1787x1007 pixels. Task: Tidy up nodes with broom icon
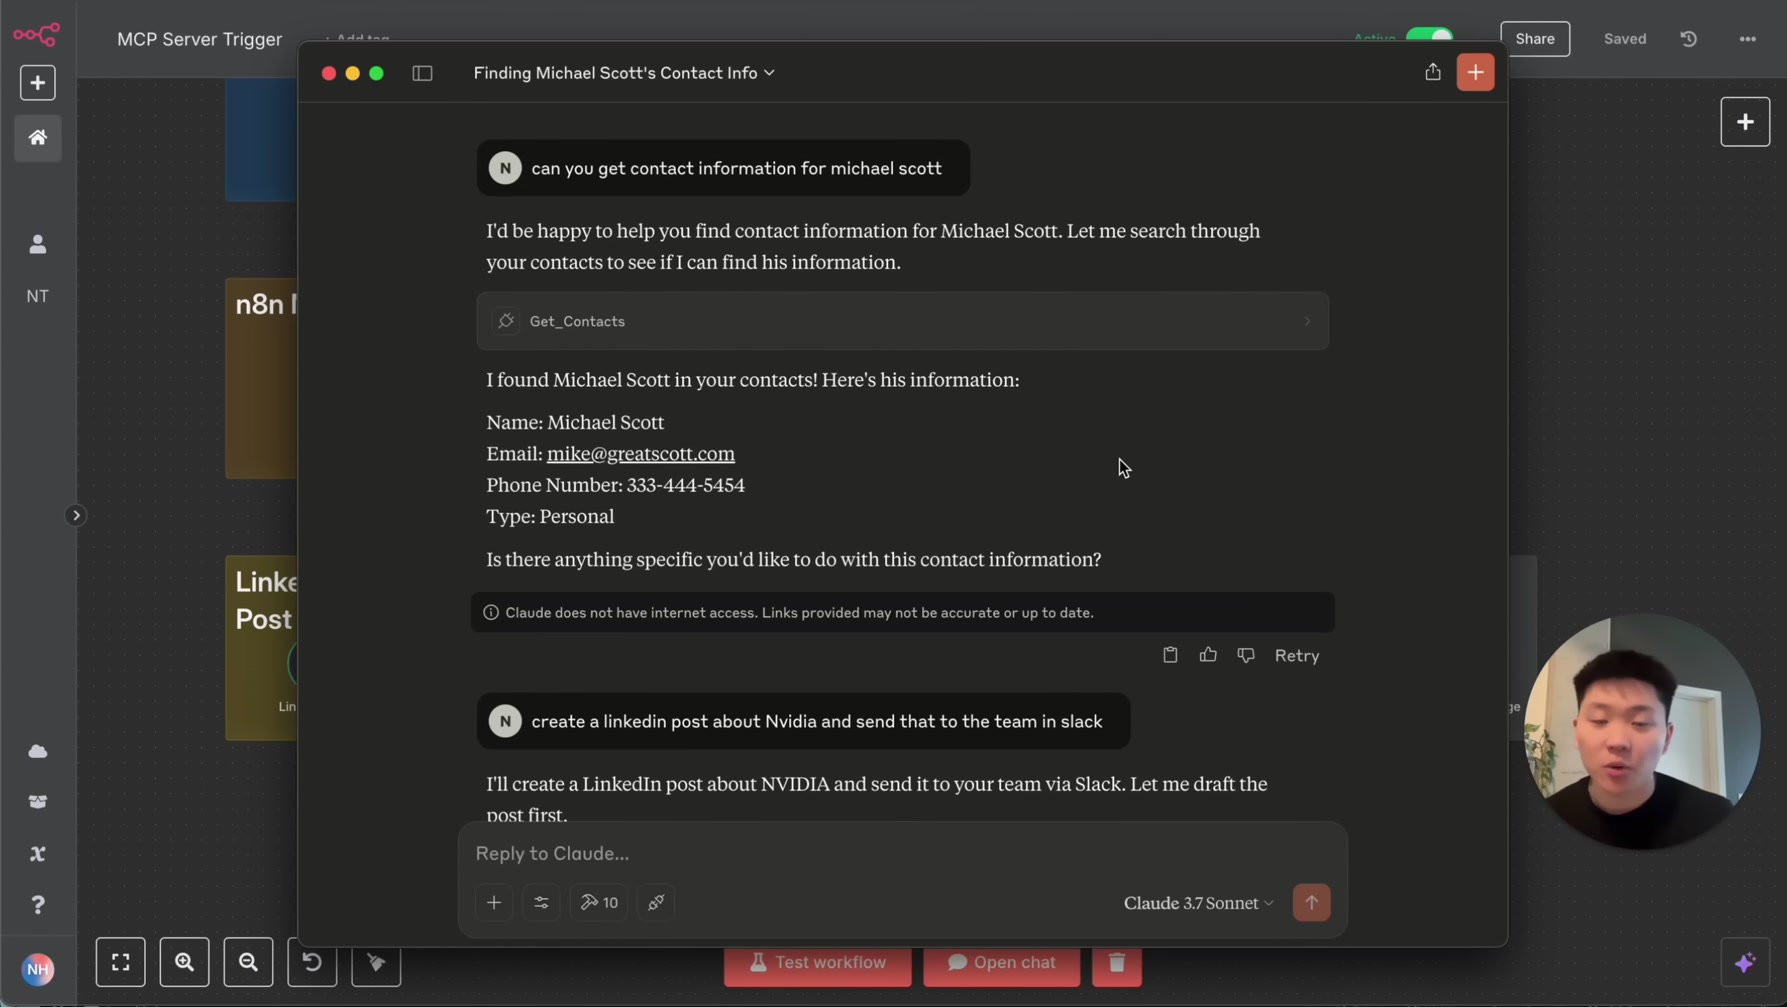[376, 964]
